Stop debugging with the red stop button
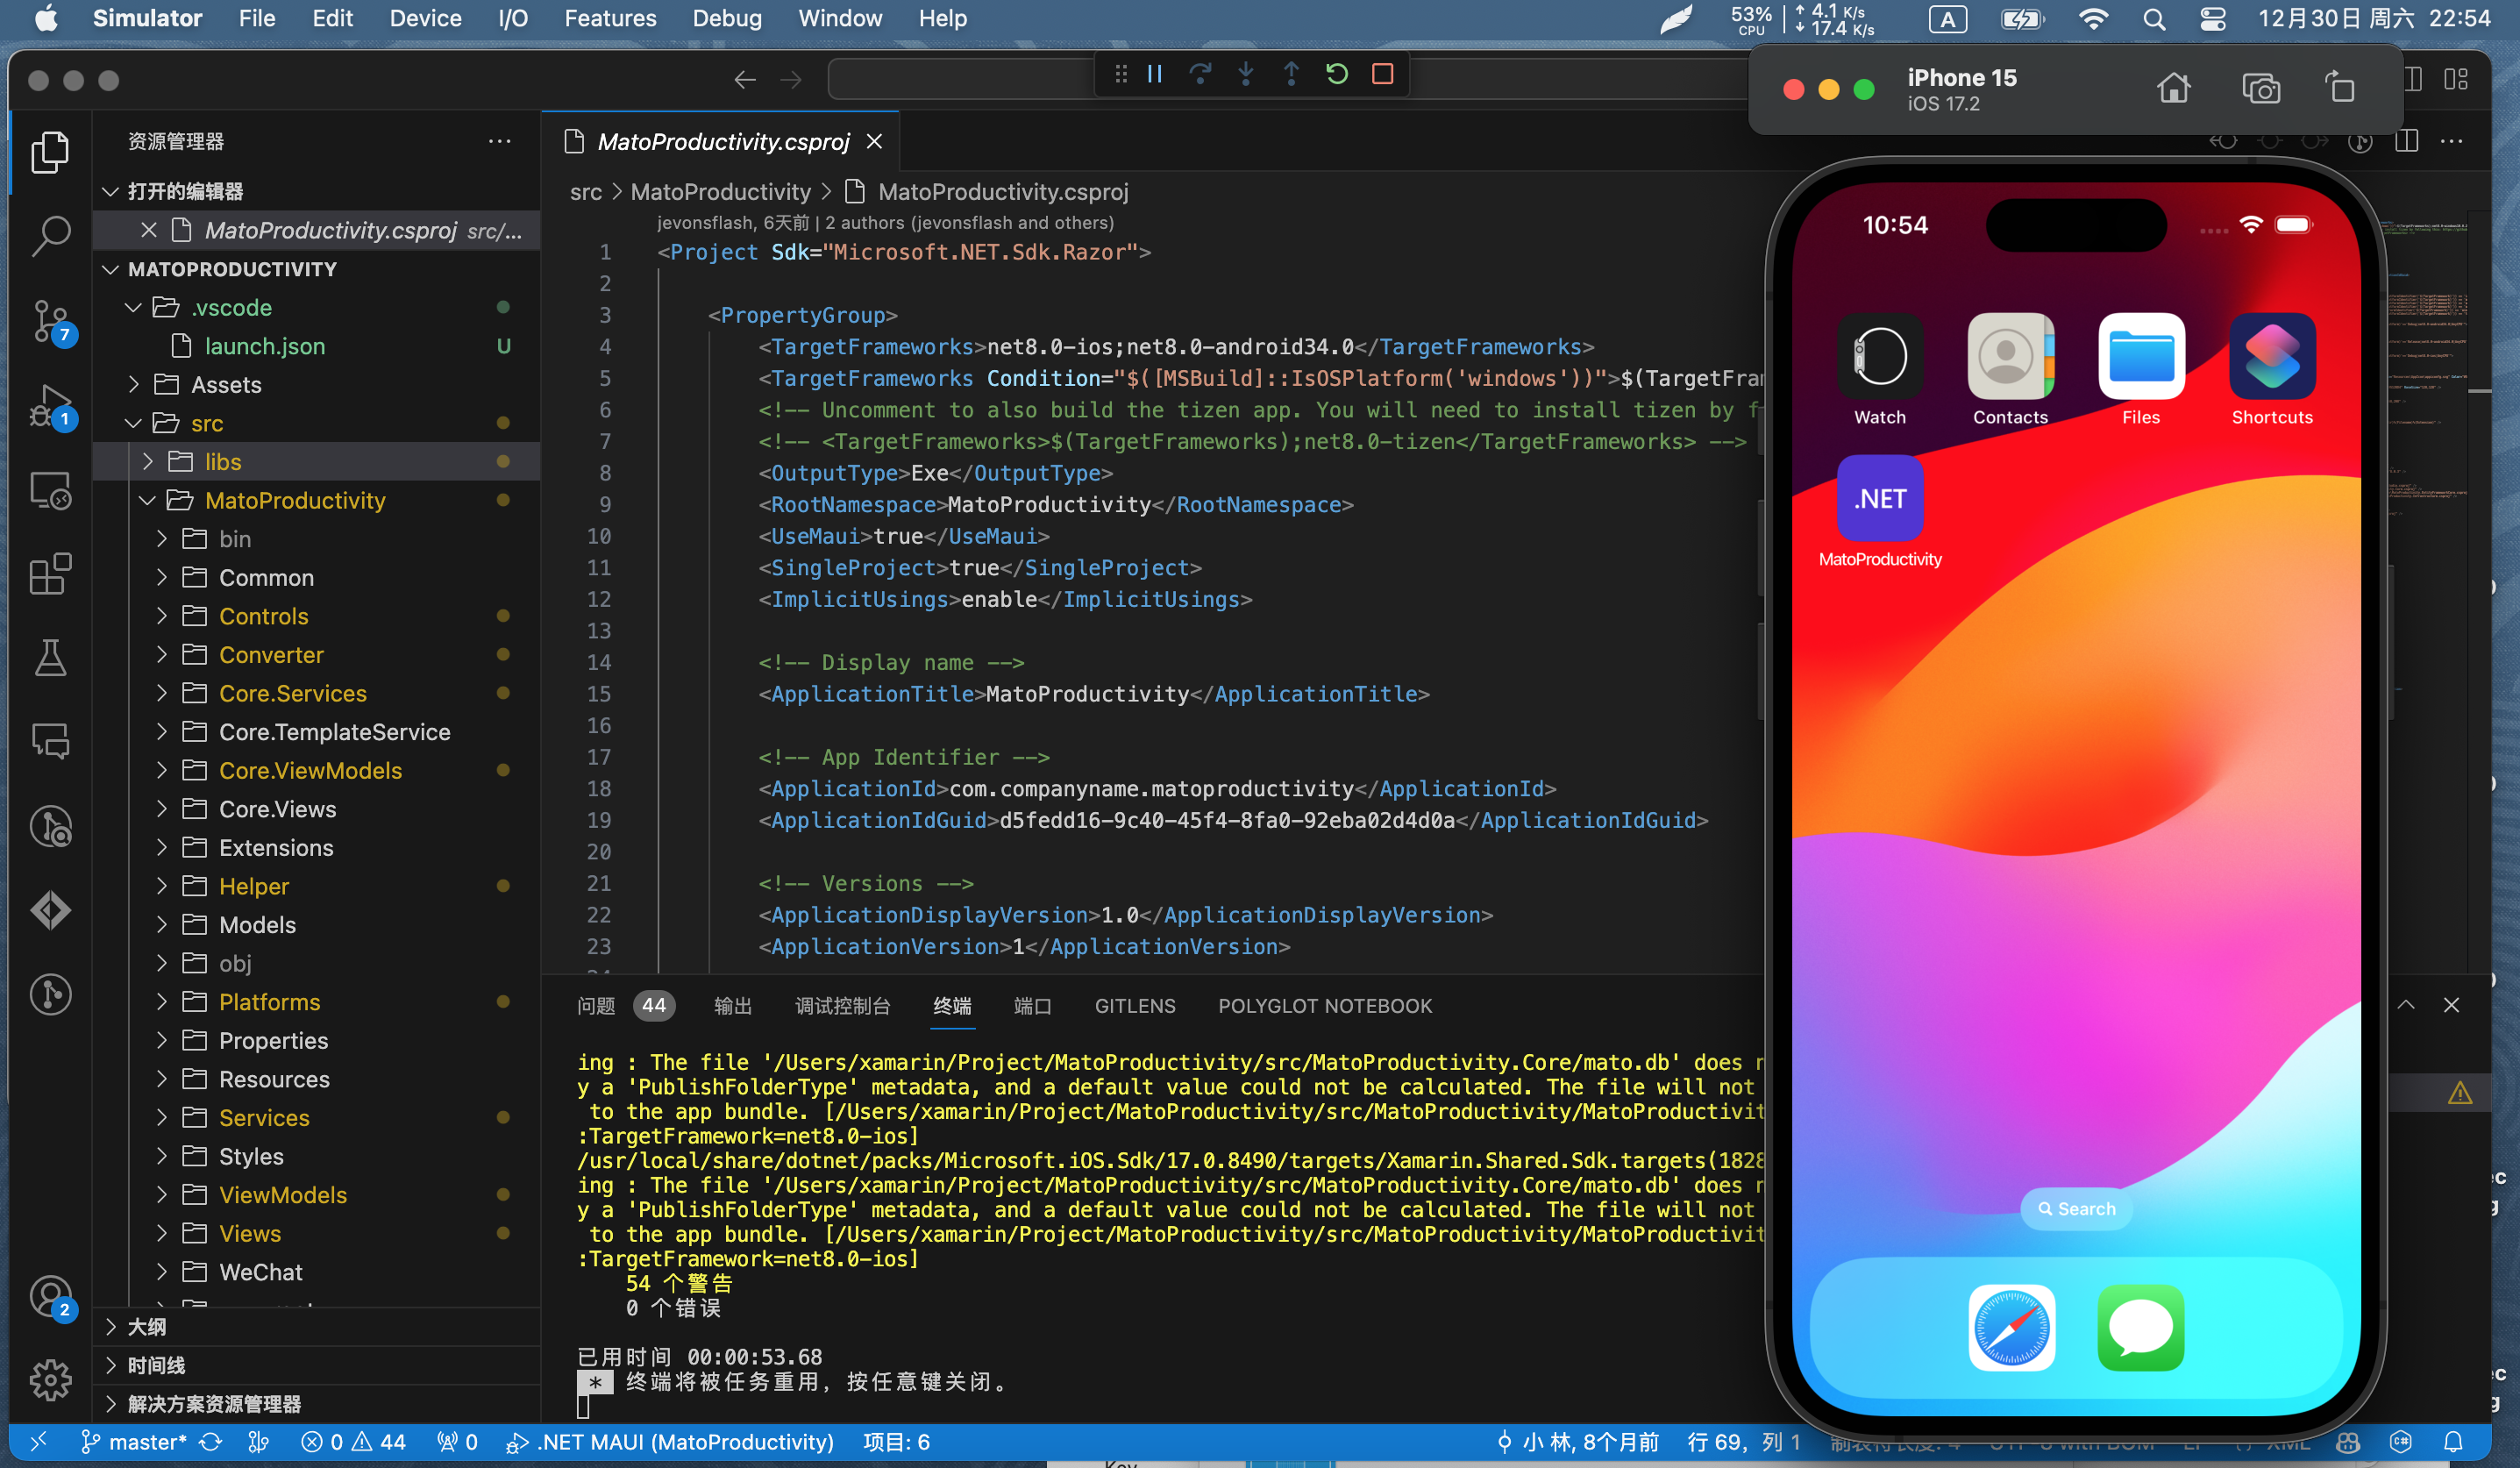Viewport: 2520px width, 1468px height. point(1383,73)
